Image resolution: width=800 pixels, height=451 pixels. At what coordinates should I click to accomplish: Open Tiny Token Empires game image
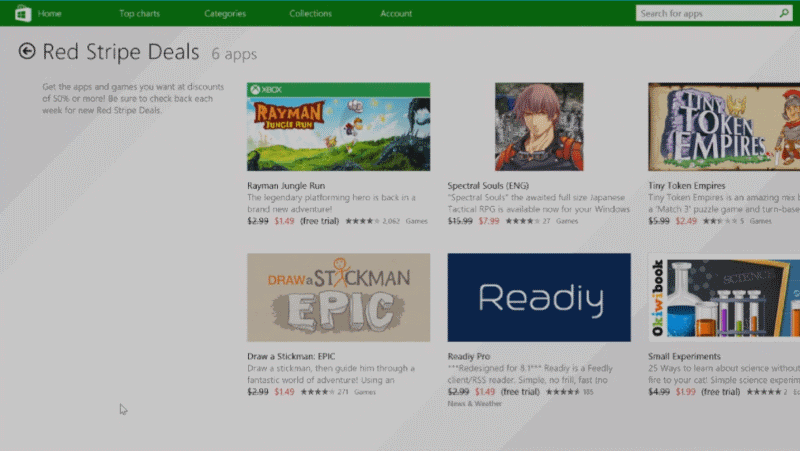[724, 126]
